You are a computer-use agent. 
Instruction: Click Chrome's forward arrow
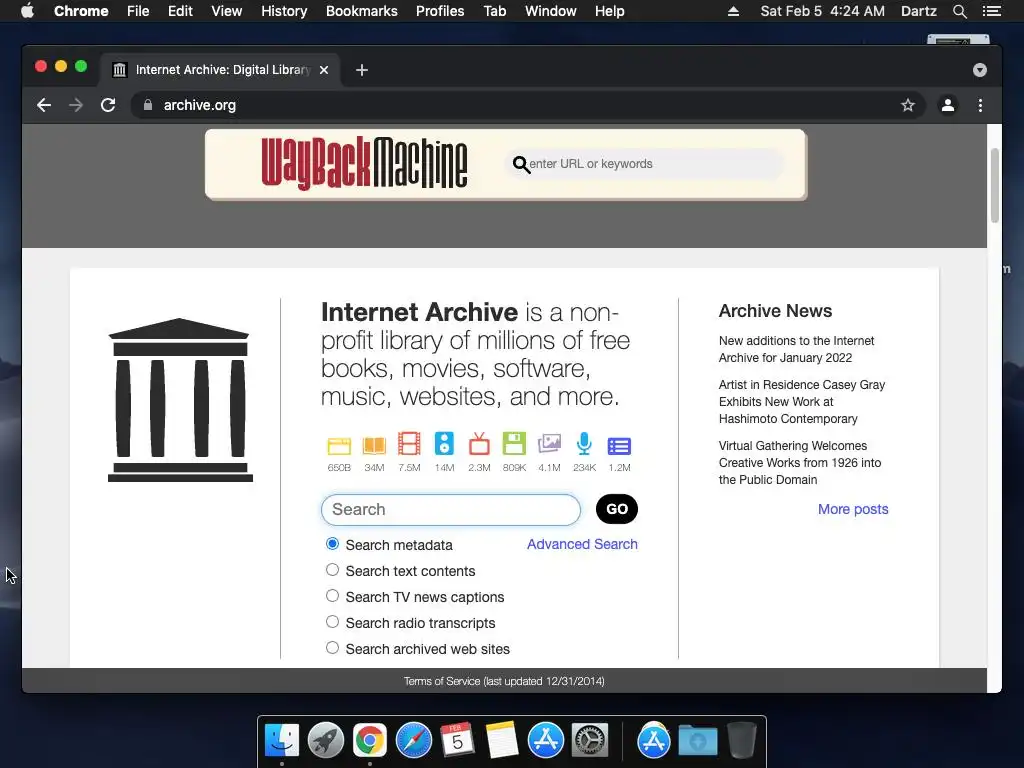click(x=76, y=105)
